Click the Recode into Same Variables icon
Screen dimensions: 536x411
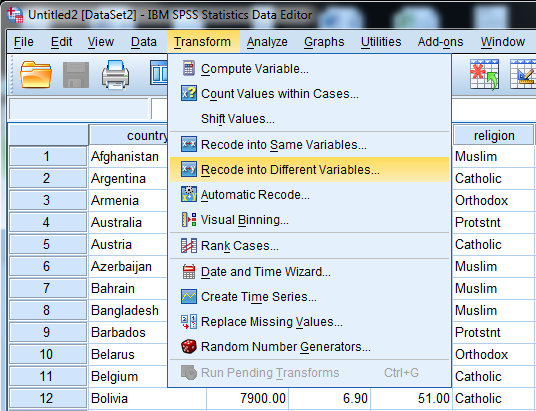[x=189, y=144]
